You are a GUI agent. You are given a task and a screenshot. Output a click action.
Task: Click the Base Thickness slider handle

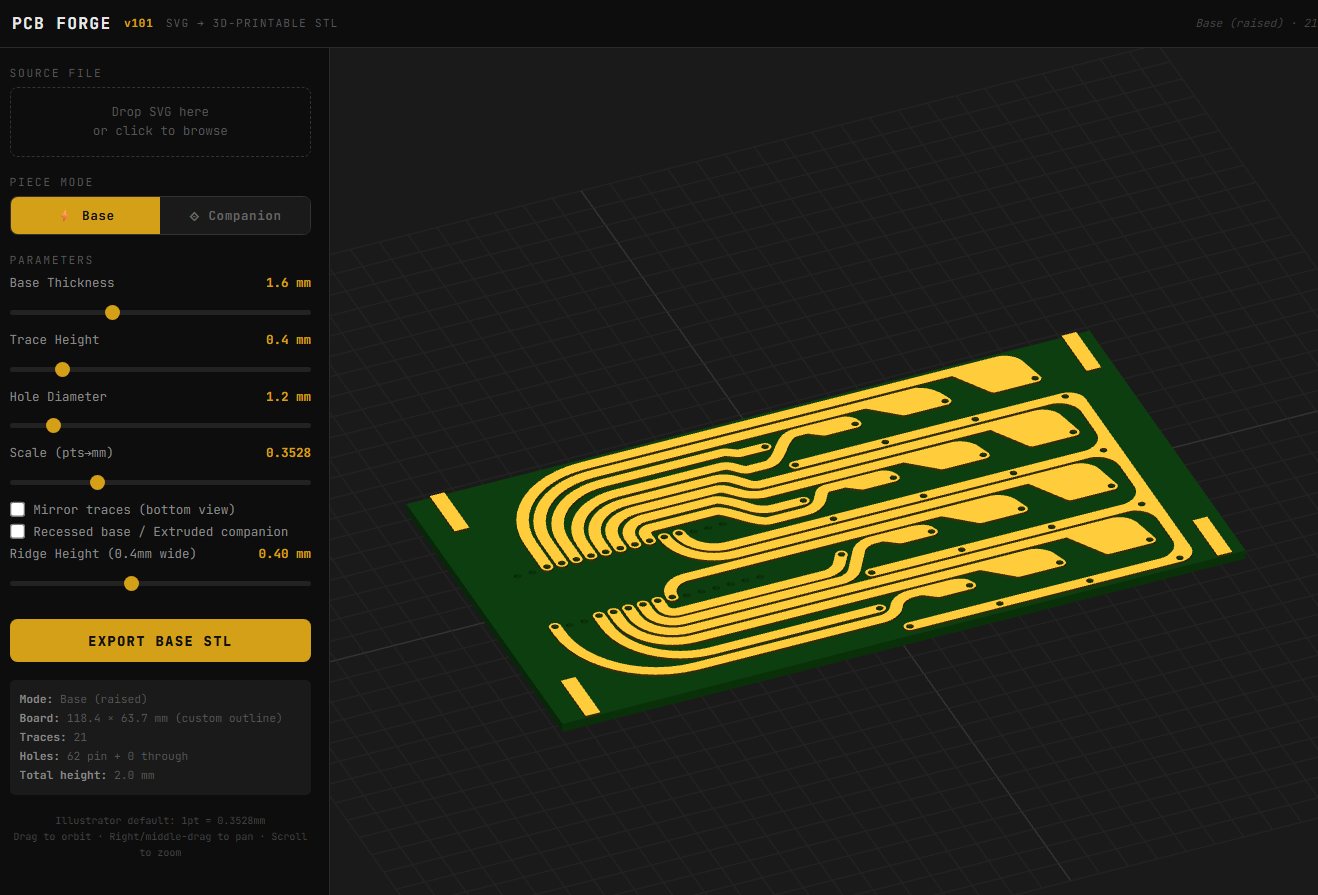pos(112,313)
